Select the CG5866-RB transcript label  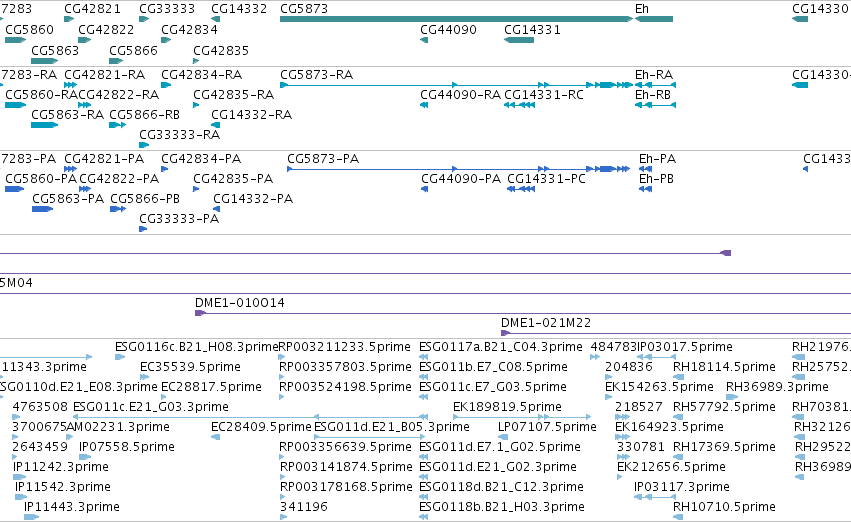click(x=144, y=115)
